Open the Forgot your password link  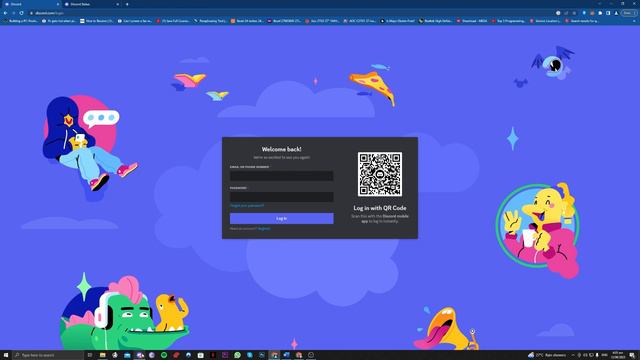[247, 206]
